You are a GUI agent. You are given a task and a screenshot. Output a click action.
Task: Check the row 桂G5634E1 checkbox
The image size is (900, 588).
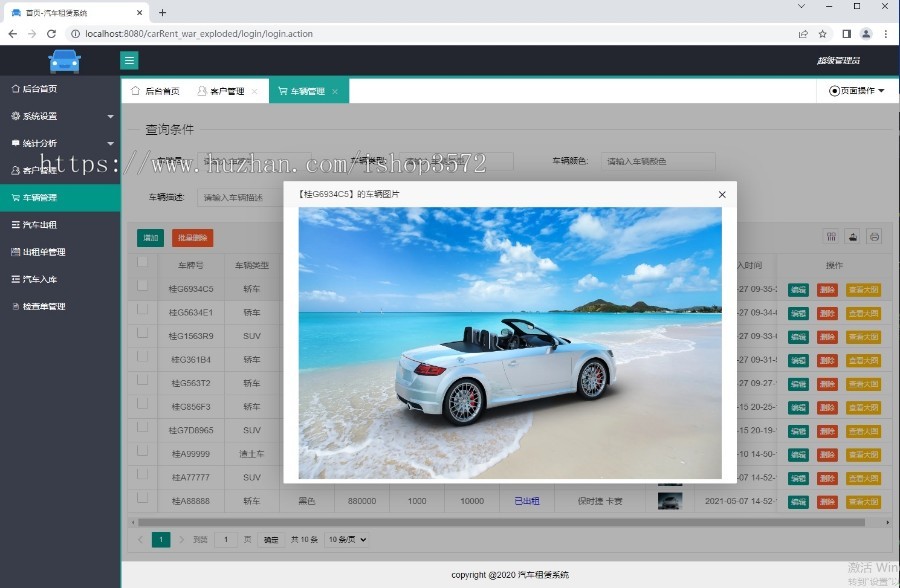pyautogui.click(x=142, y=309)
